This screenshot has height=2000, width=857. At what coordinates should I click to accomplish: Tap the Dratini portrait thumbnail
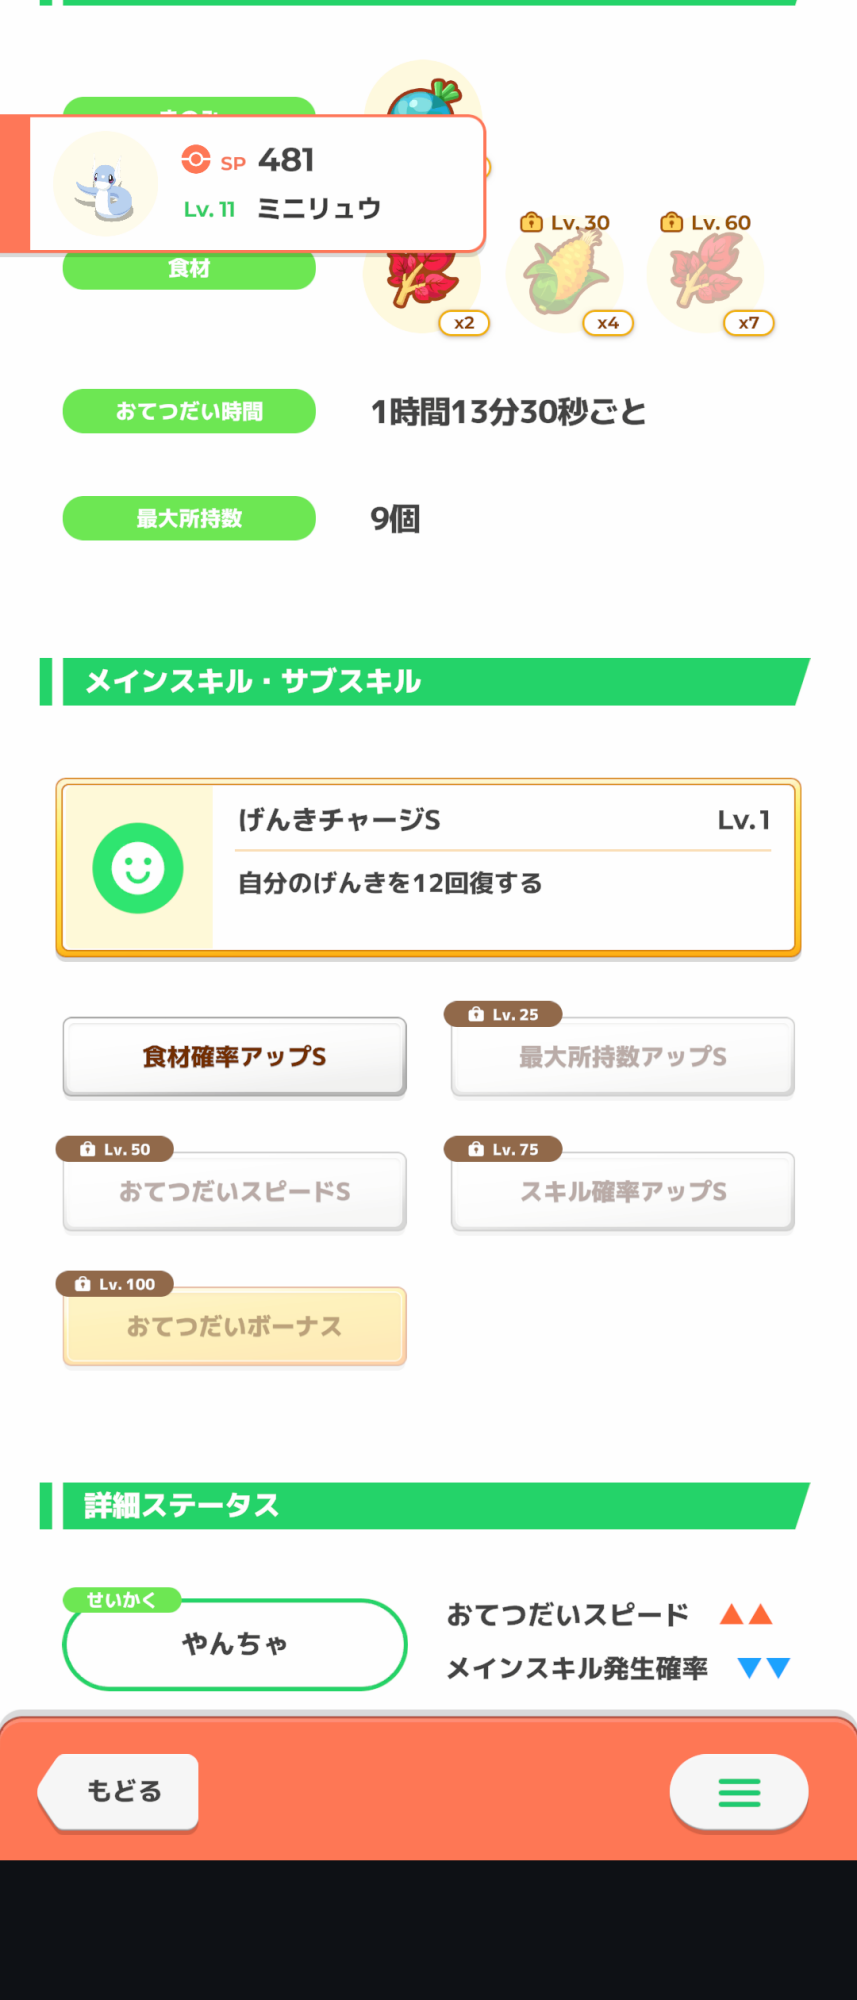pyautogui.click(x=105, y=184)
